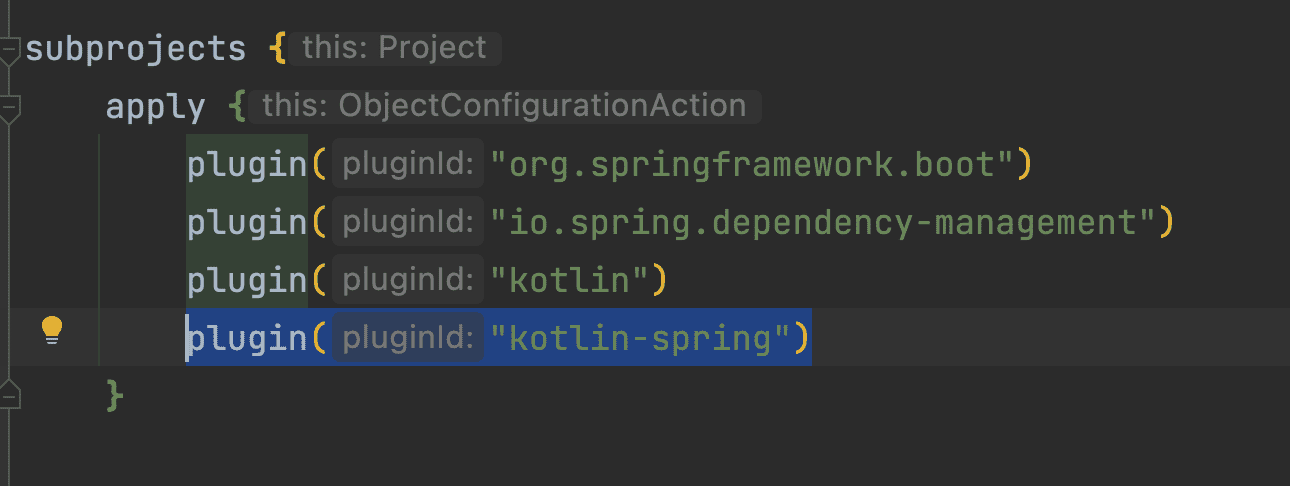Click the fold end marker beside closing brace
The image size is (1290, 486).
pos(9,392)
